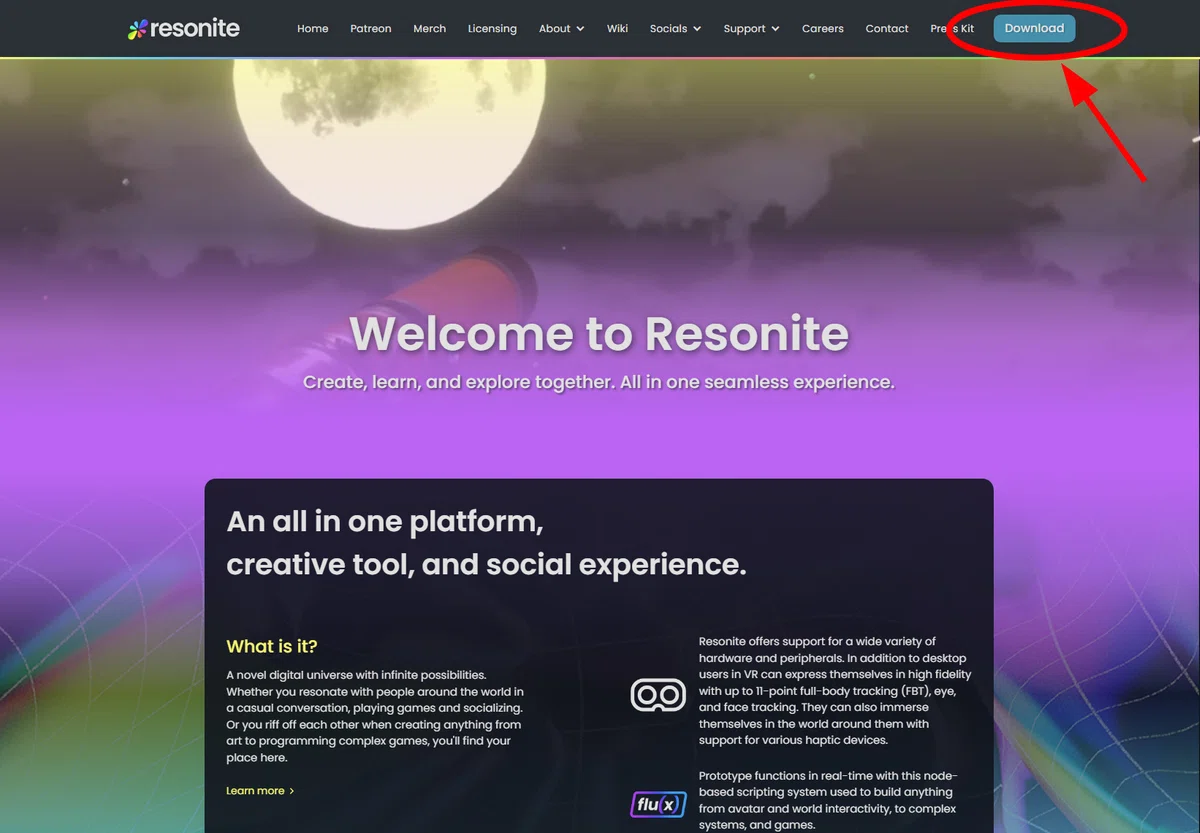Open the Licensing nav link

[492, 29]
